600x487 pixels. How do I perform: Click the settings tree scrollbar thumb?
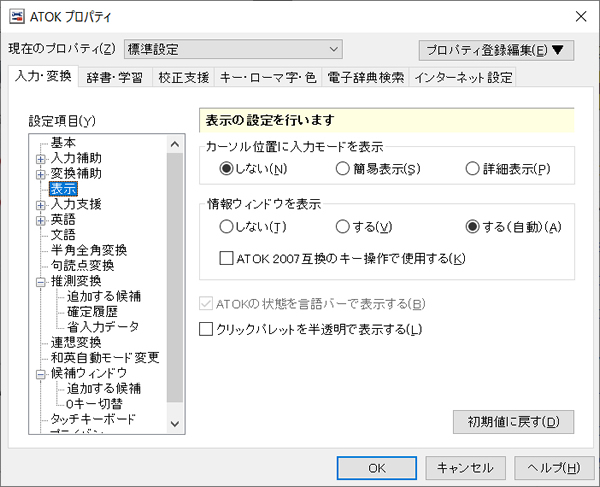tap(175, 277)
